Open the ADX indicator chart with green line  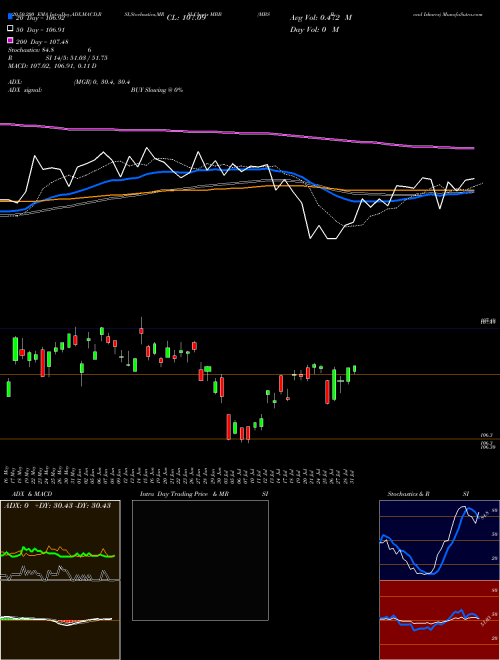[60, 540]
